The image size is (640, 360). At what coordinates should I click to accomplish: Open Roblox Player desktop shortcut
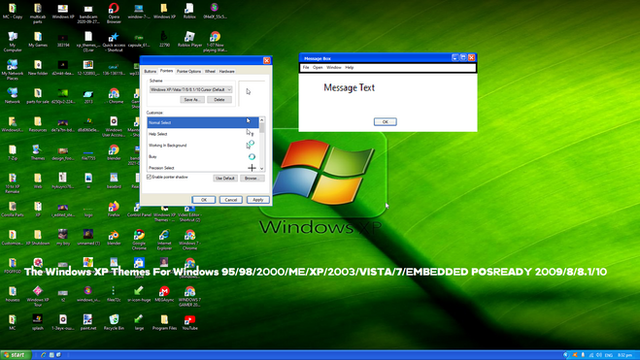190,39
